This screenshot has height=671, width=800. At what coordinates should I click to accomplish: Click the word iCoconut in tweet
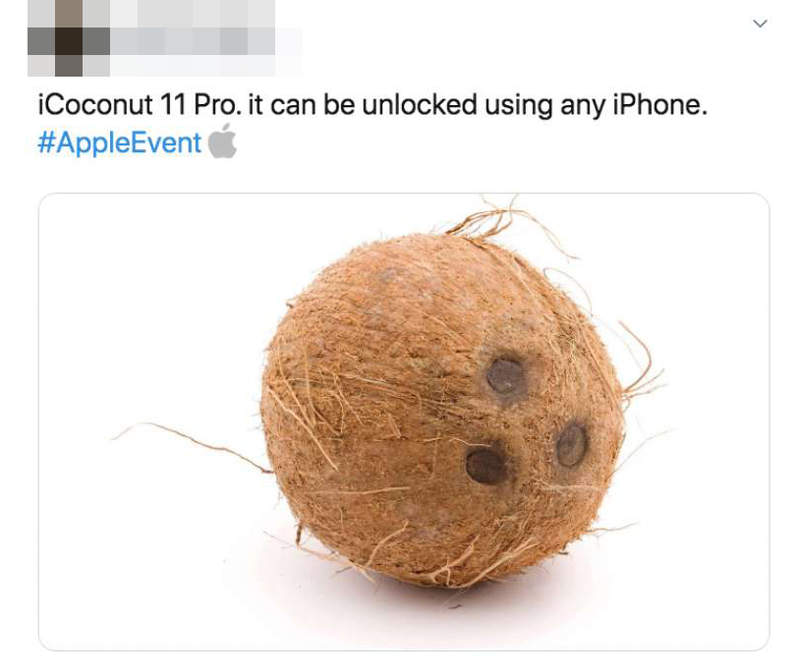tap(95, 105)
